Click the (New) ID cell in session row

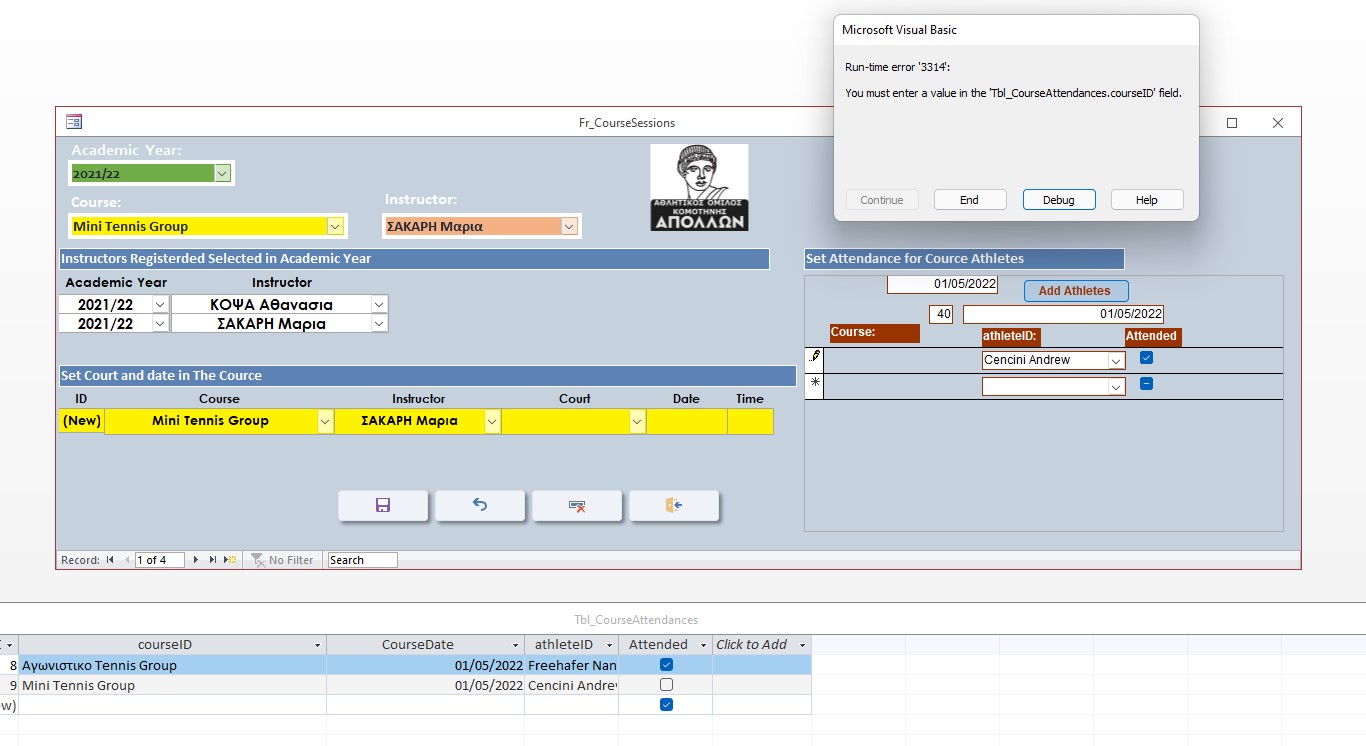click(x=82, y=422)
